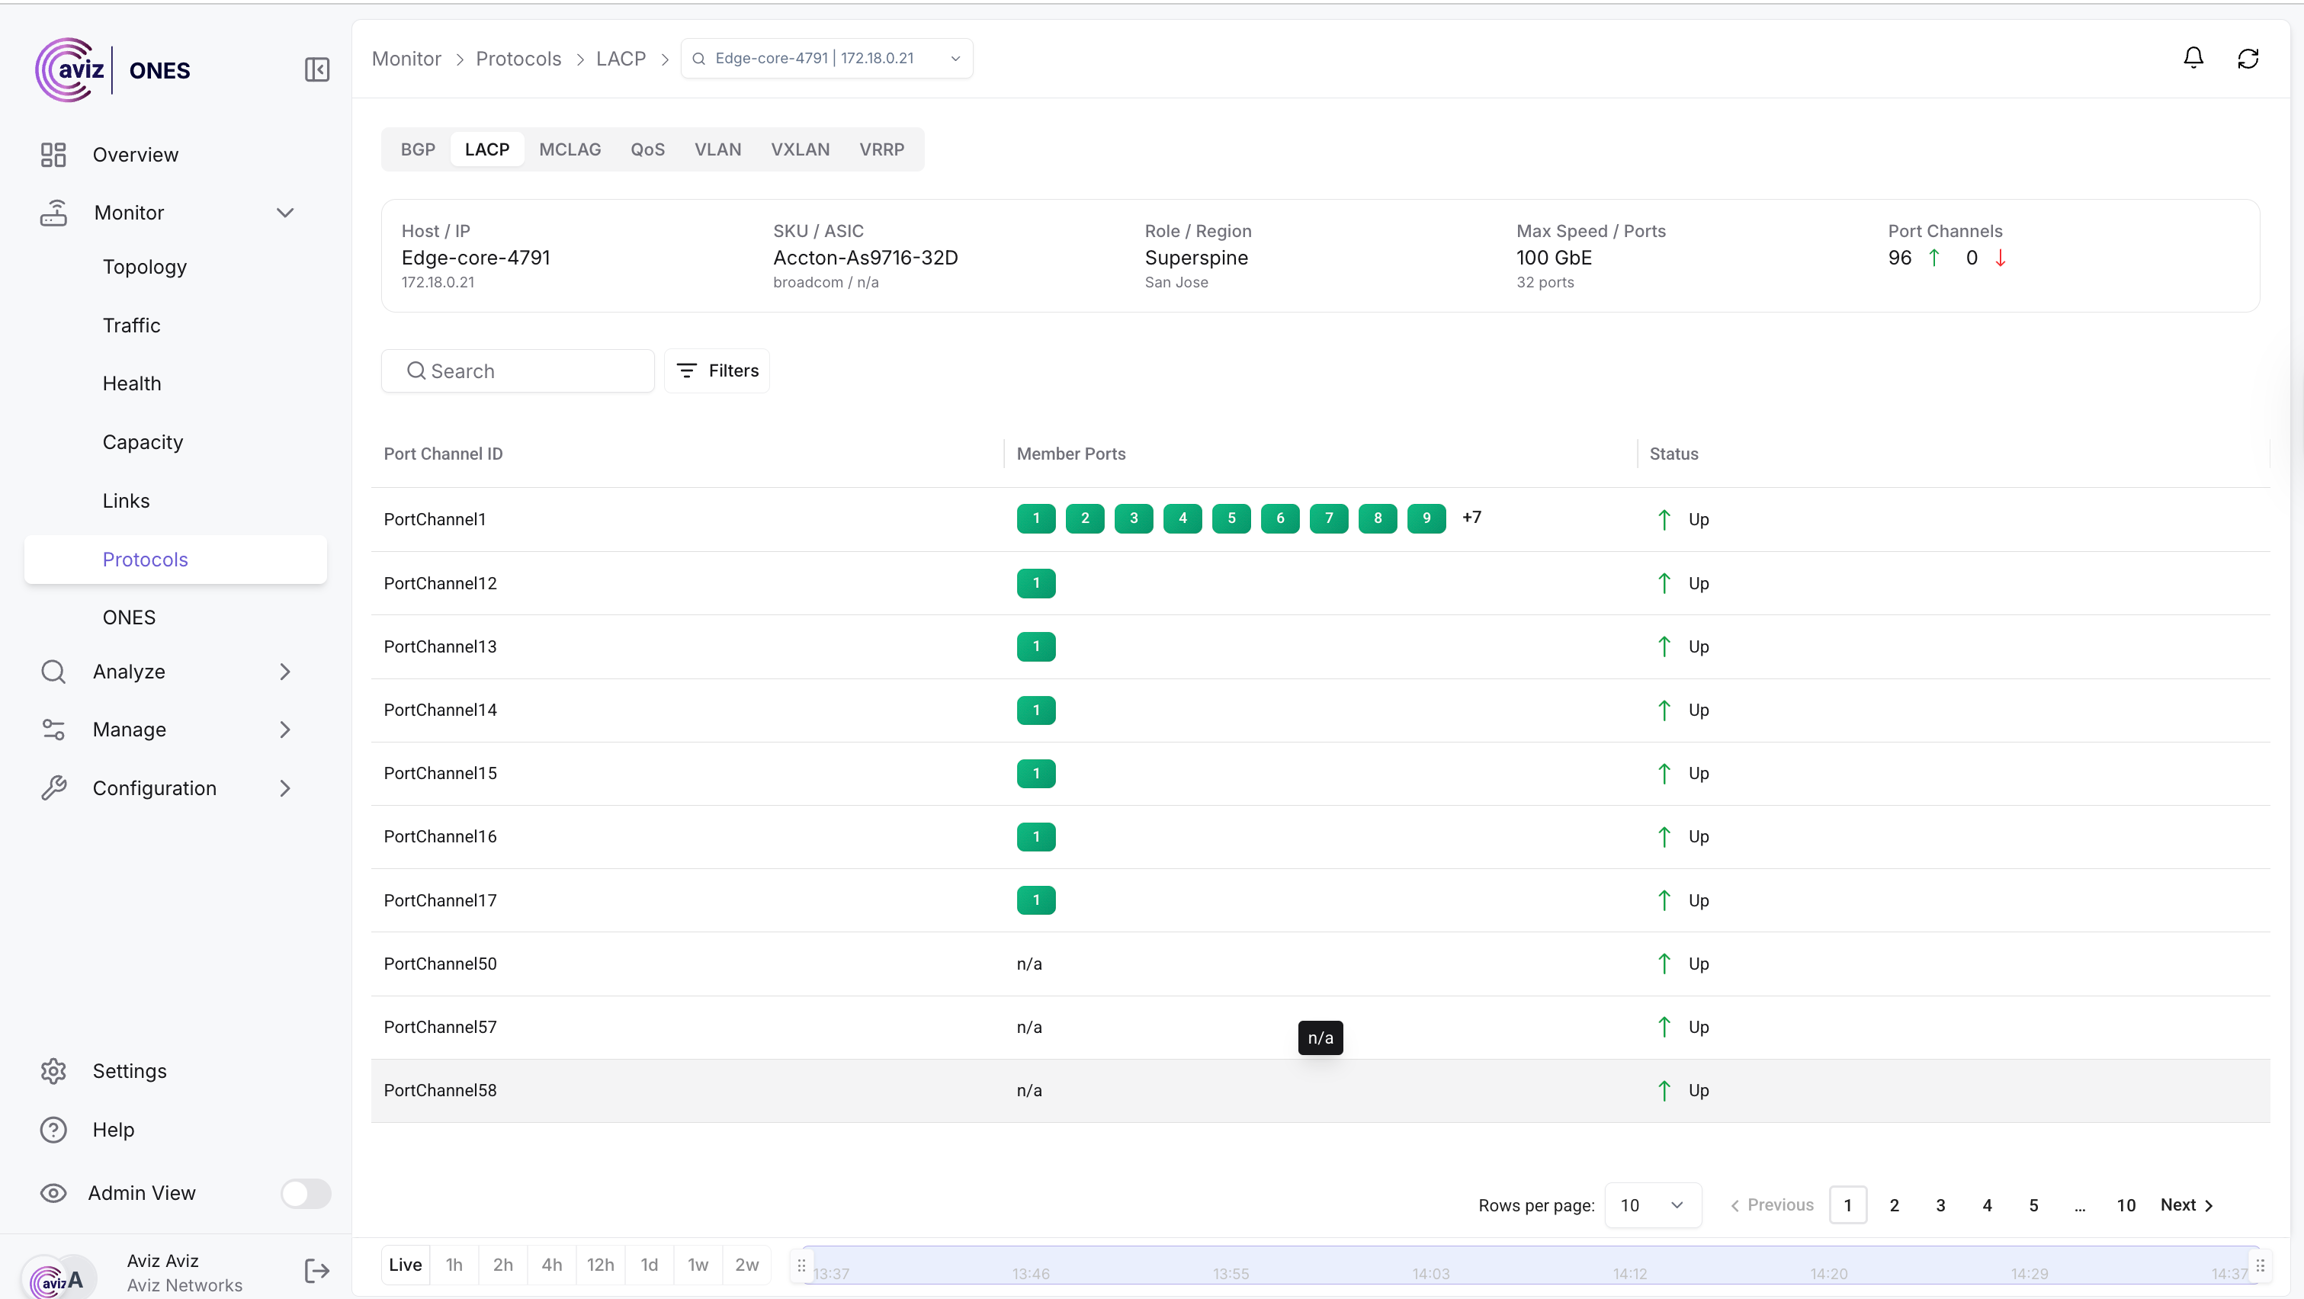Click member port 5 badge of PortChannel1

(1231, 518)
